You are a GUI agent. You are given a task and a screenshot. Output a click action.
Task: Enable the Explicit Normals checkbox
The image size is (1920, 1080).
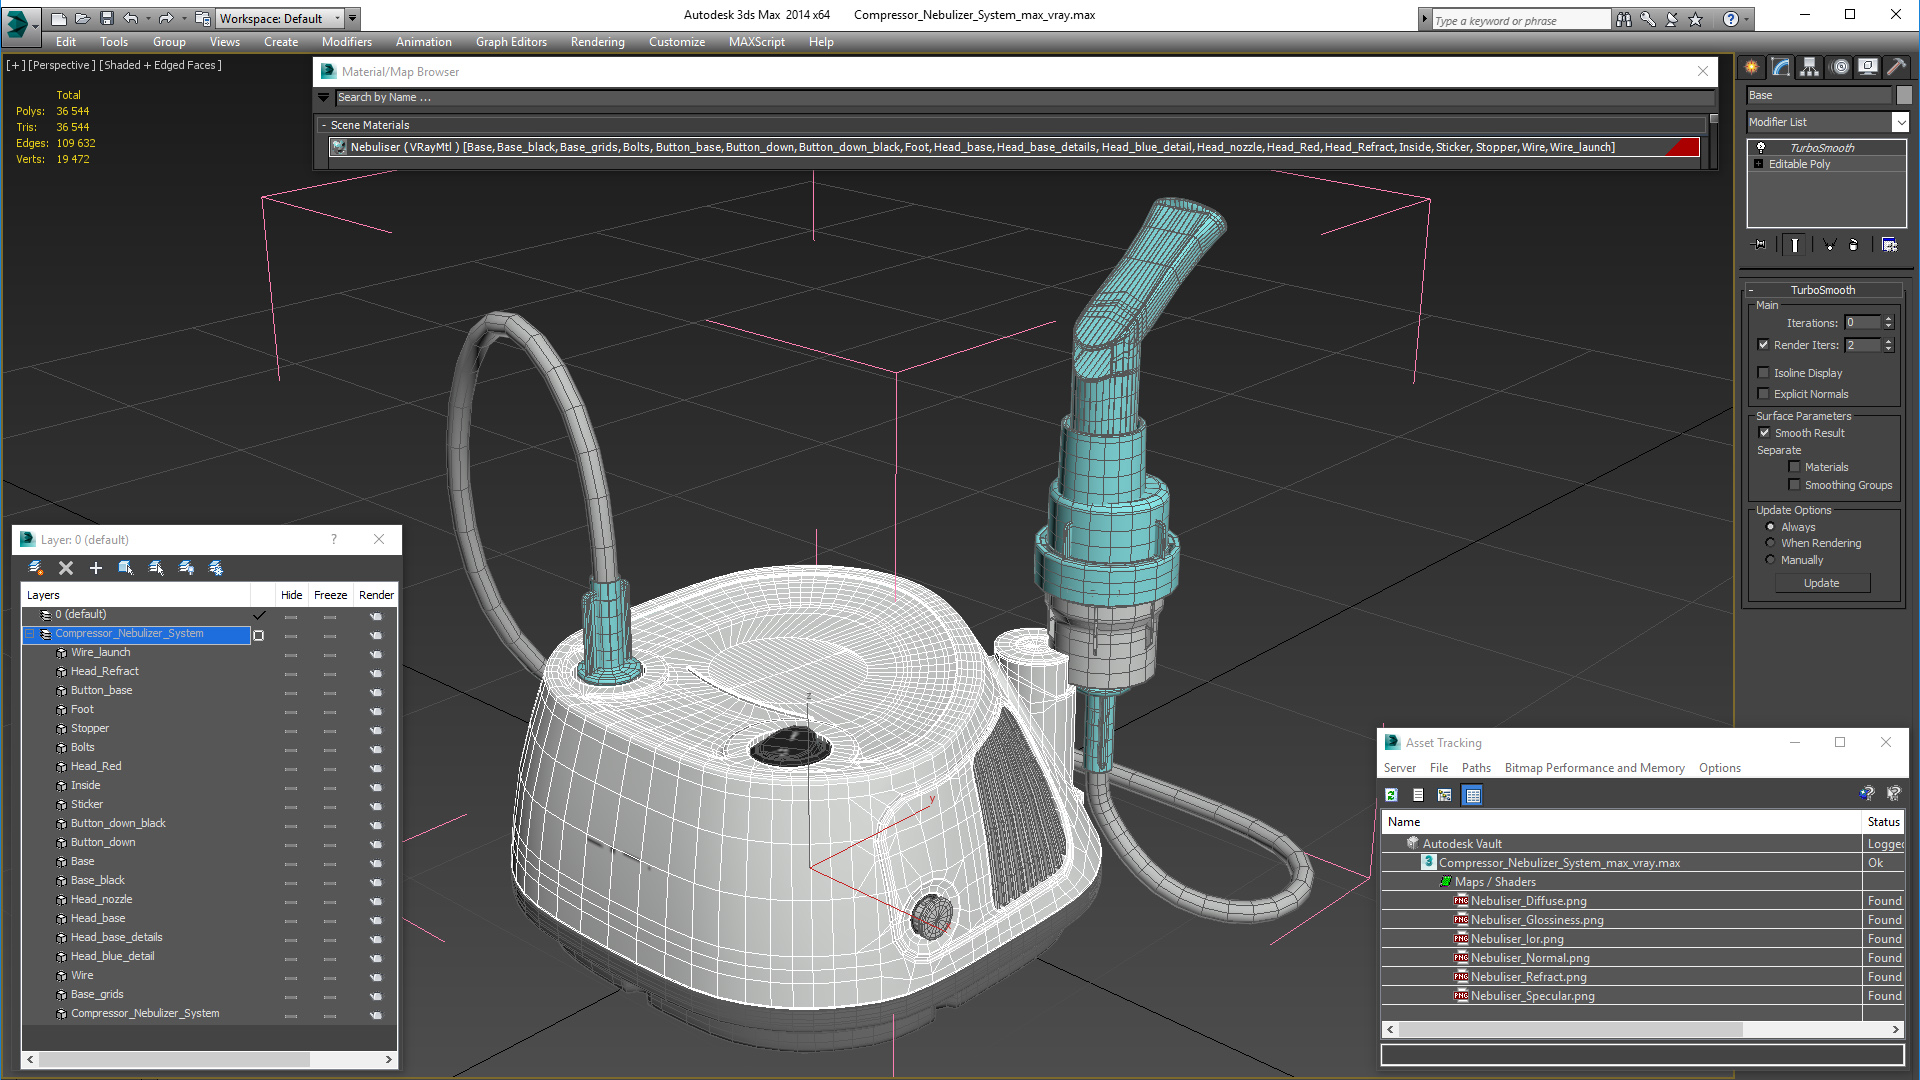tap(1764, 394)
